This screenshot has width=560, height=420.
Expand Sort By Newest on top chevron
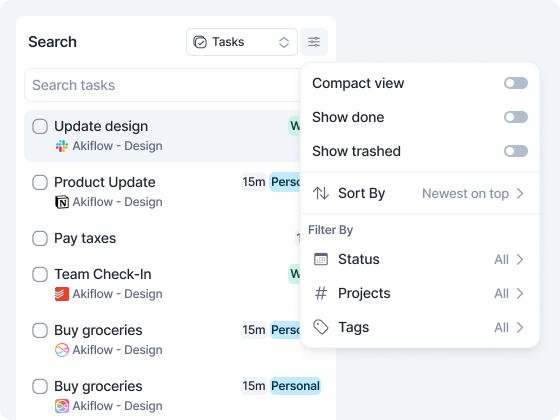[520, 193]
